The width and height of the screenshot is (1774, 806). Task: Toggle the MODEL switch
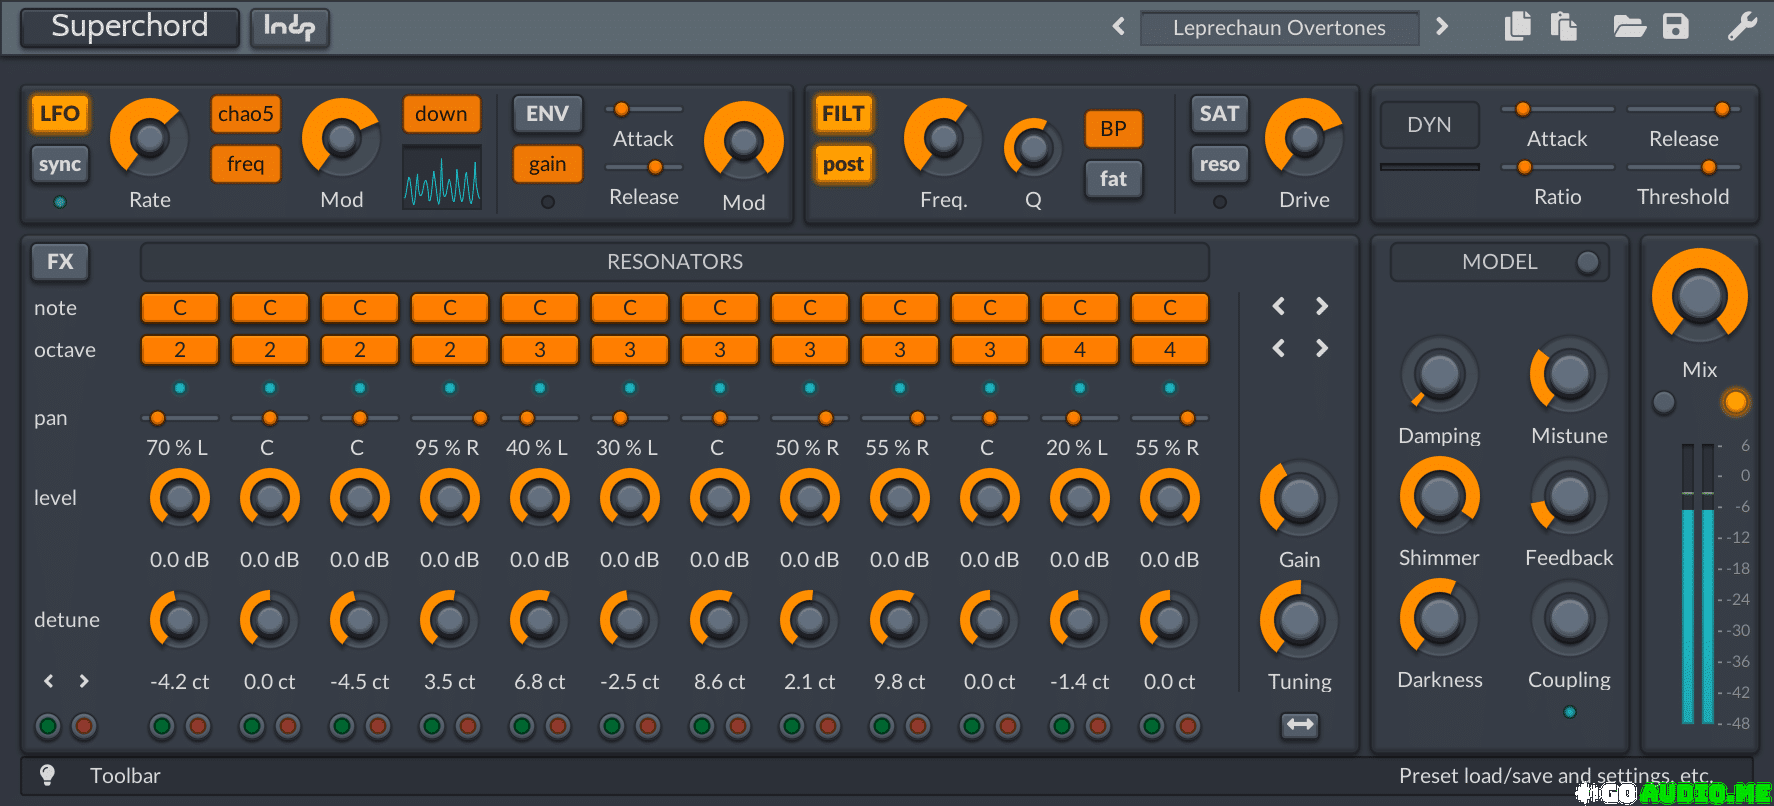[1587, 262]
